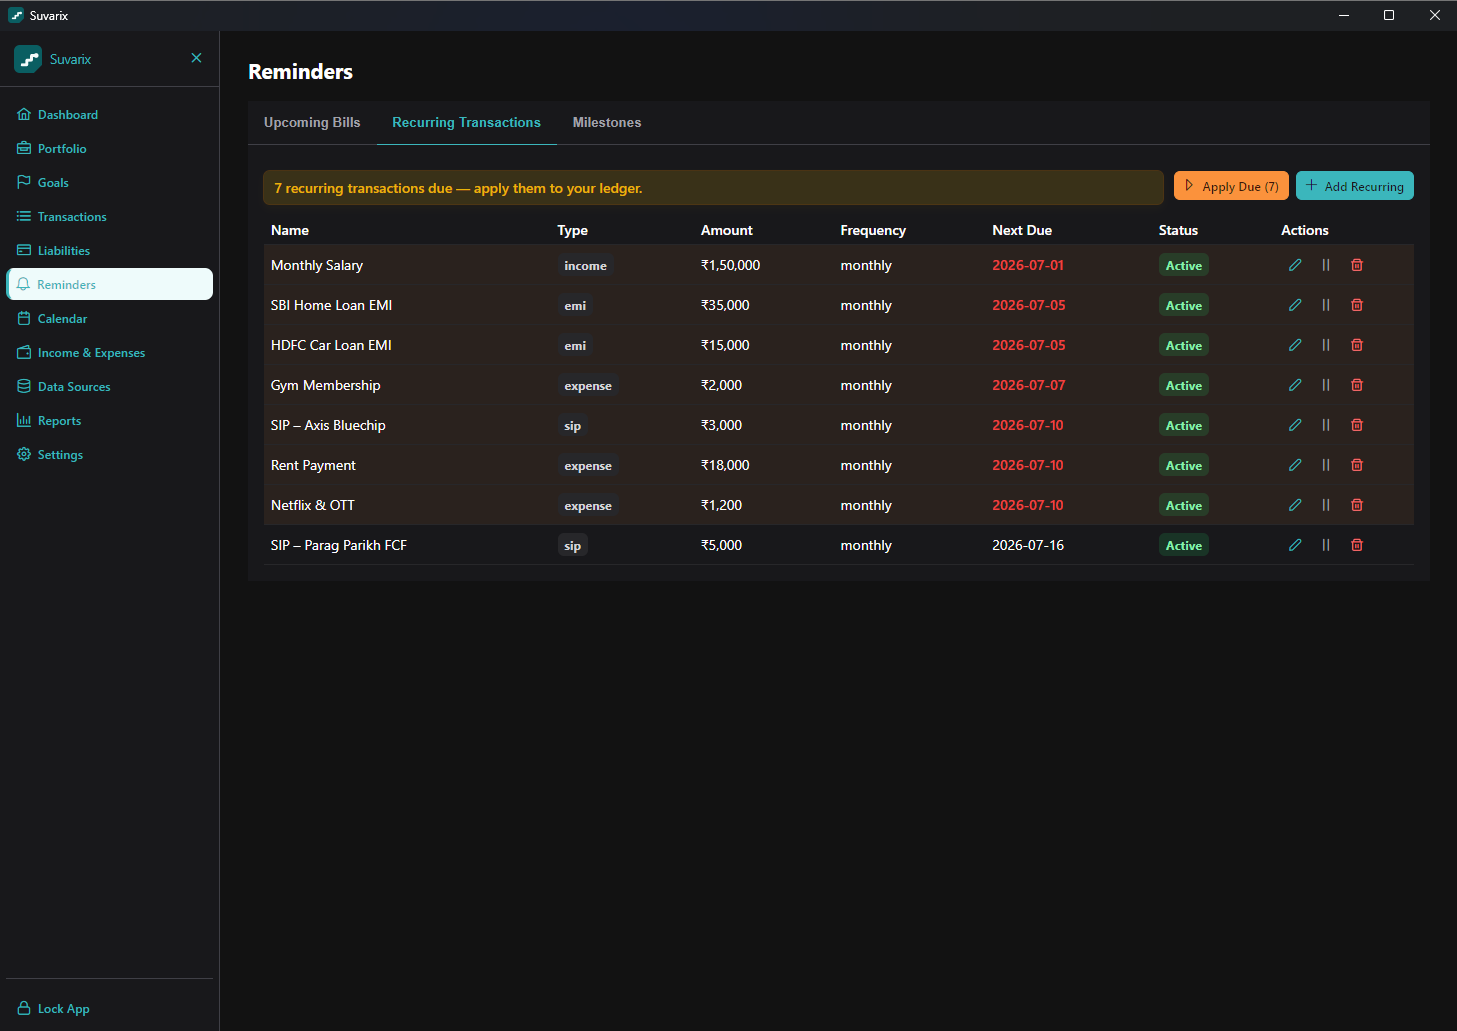Screen dimensions: 1457x1031
Task: Delete the Monthly Salary recurring transaction
Action: coord(1357,265)
